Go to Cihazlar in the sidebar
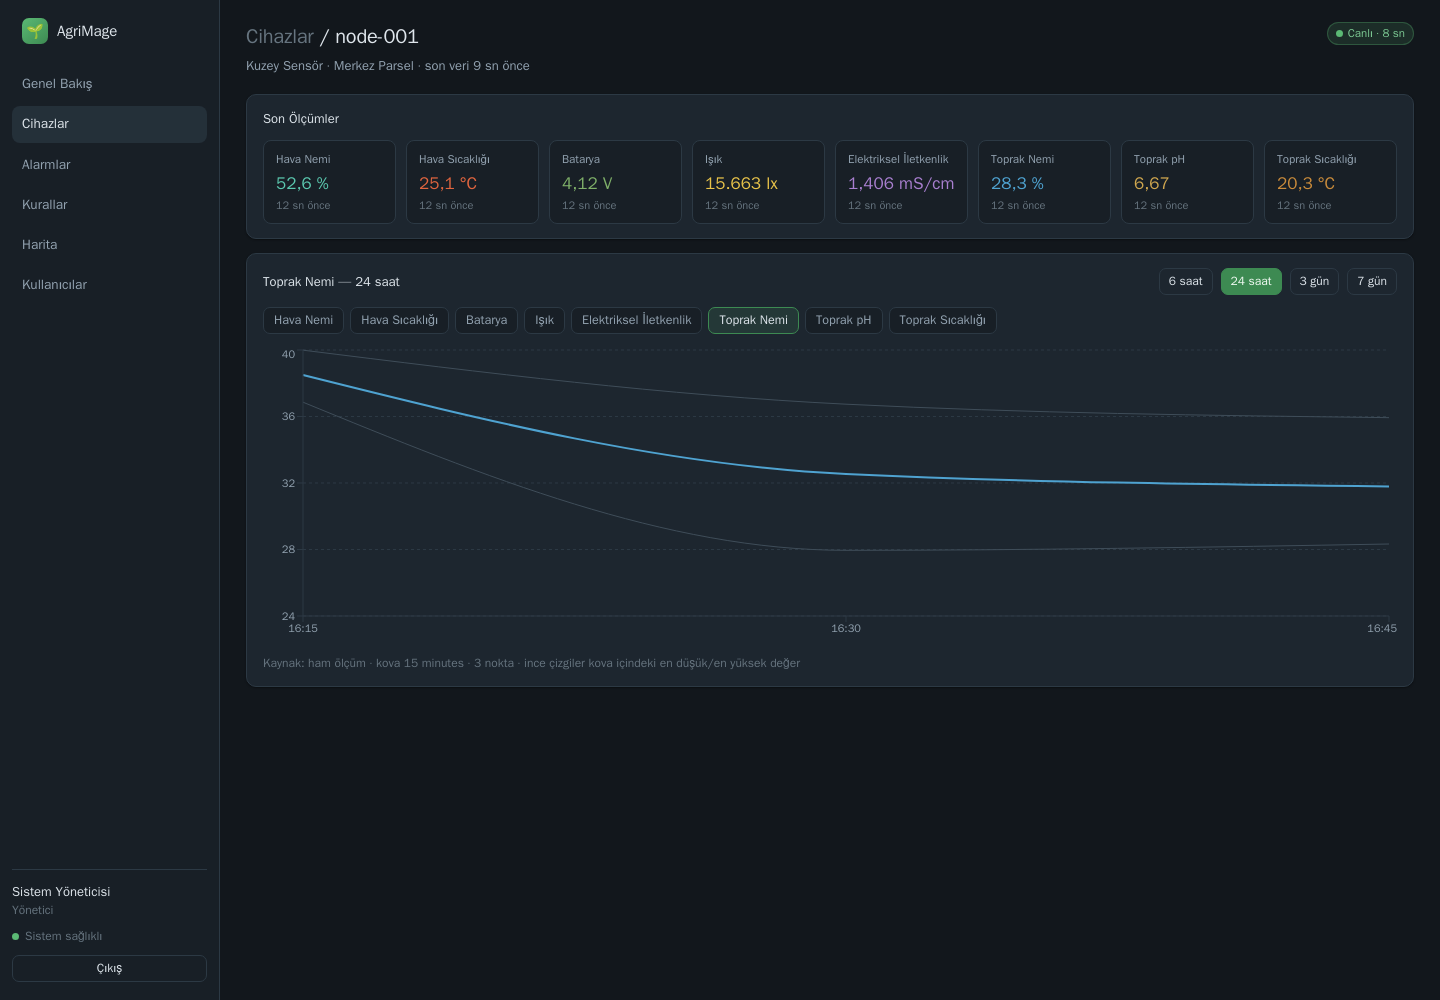The image size is (1440, 1000). tap(109, 124)
